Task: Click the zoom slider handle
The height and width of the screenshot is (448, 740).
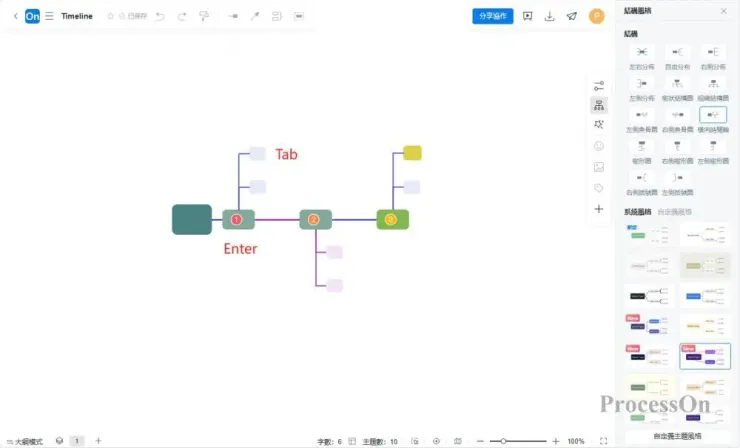Action: [504, 441]
